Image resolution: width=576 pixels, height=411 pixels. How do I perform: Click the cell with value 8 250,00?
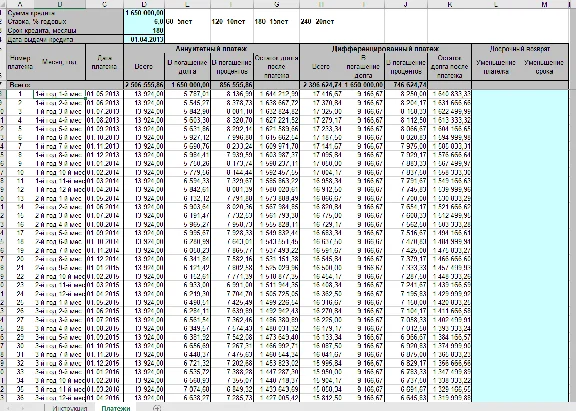pos(406,94)
